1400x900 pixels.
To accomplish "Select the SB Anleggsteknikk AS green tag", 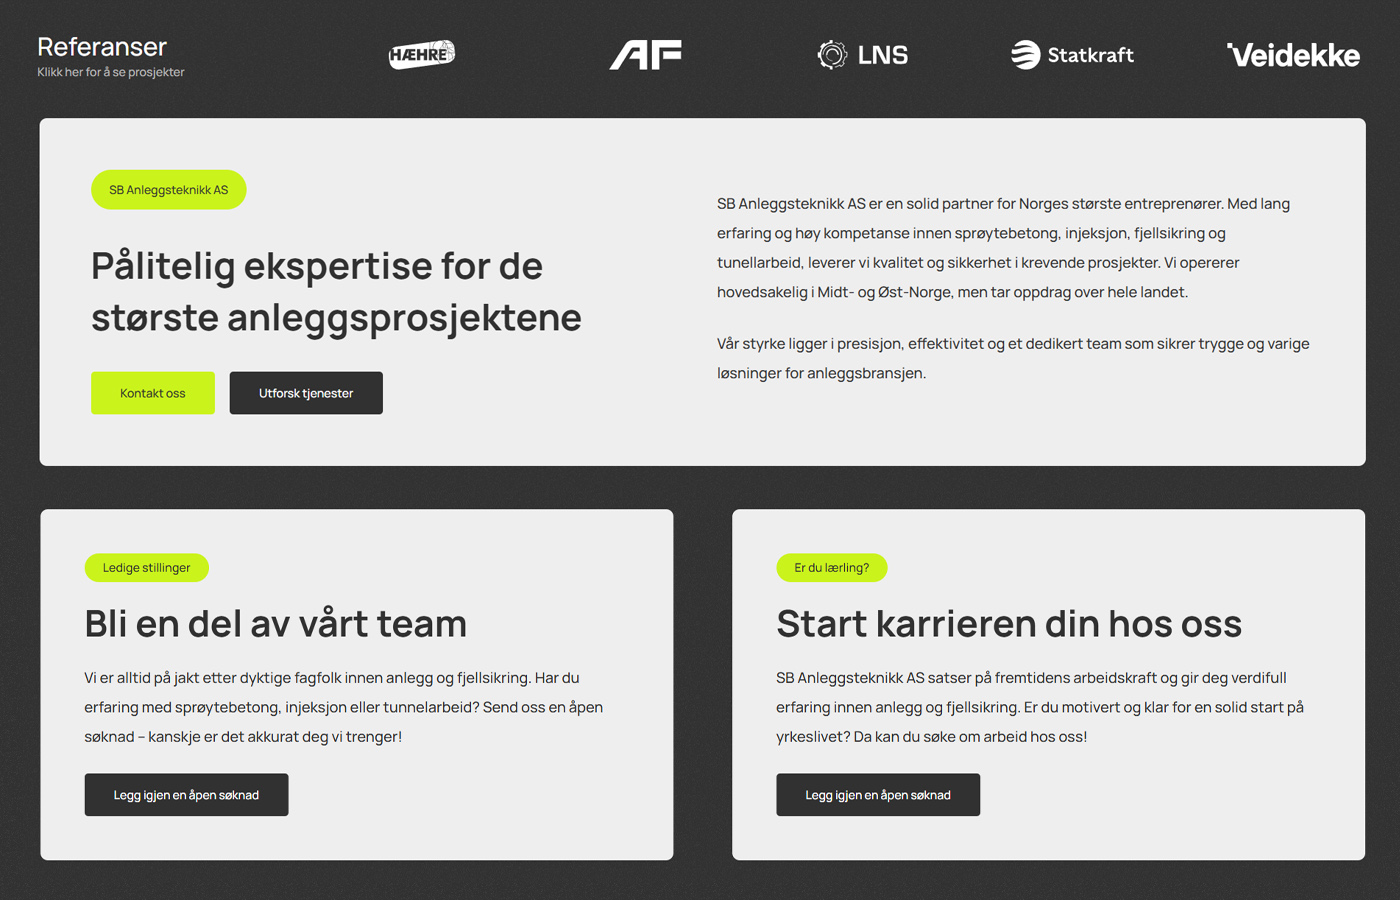I will click(x=169, y=190).
